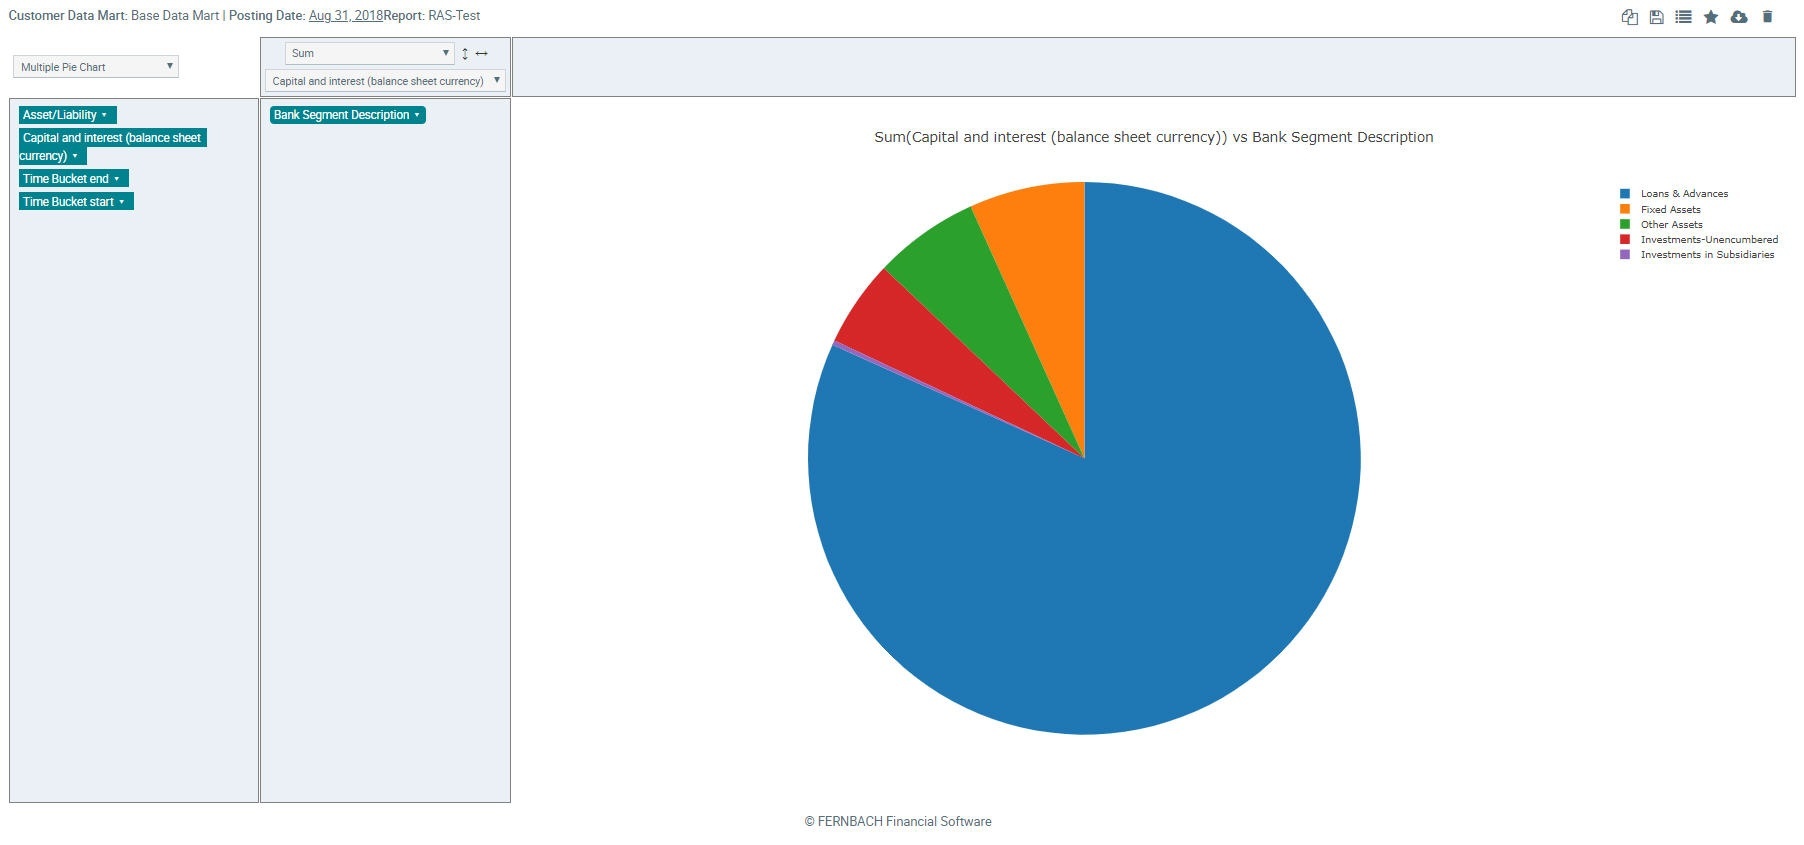Toggle Investments-Unencumbered legend entry
Image resolution: width=1804 pixels, height=845 pixels.
[x=1709, y=240]
